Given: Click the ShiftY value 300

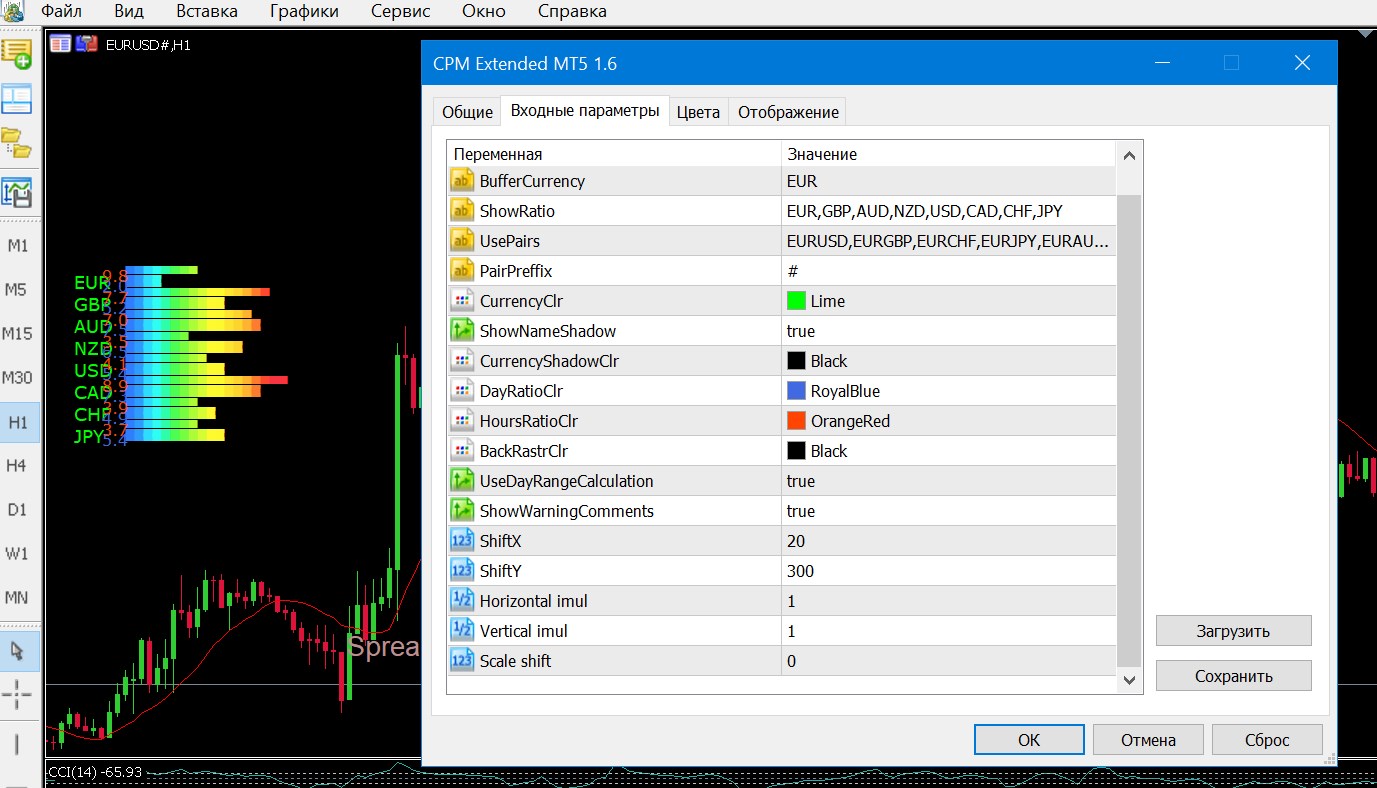Looking at the screenshot, I should click(x=800, y=571).
